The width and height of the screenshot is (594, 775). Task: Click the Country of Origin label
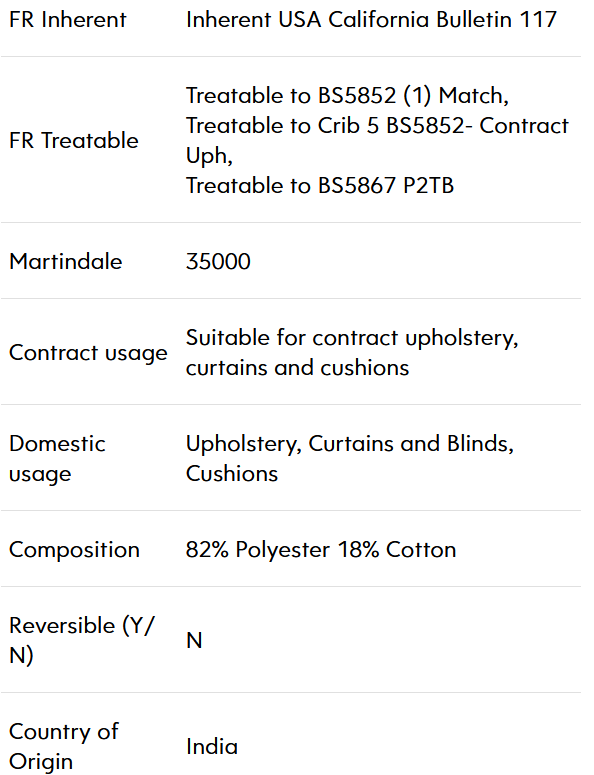tap(64, 746)
